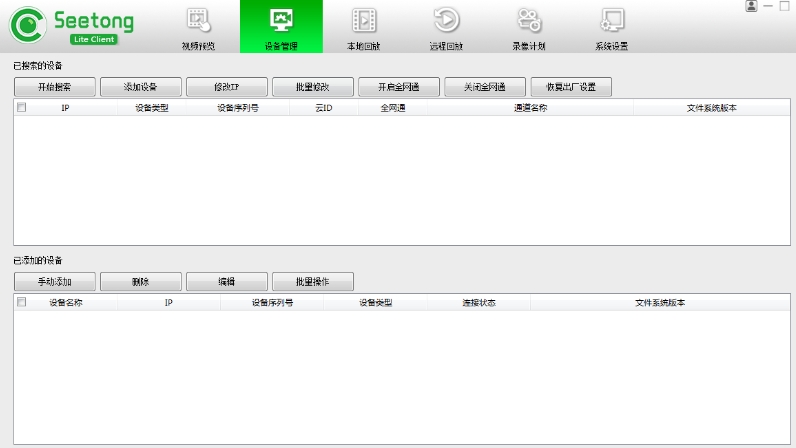
Task: Click the IP header in added devices table
Action: 169,303
